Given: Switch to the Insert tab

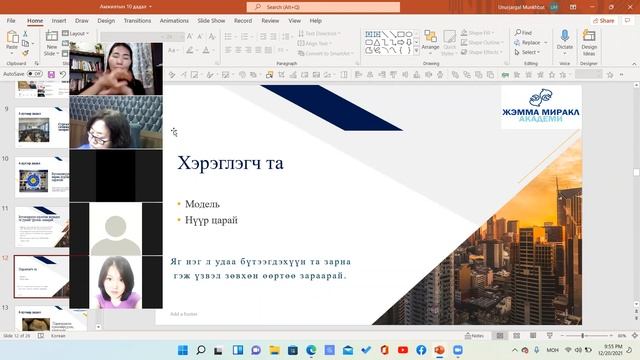Looking at the screenshot, I should 59,20.
